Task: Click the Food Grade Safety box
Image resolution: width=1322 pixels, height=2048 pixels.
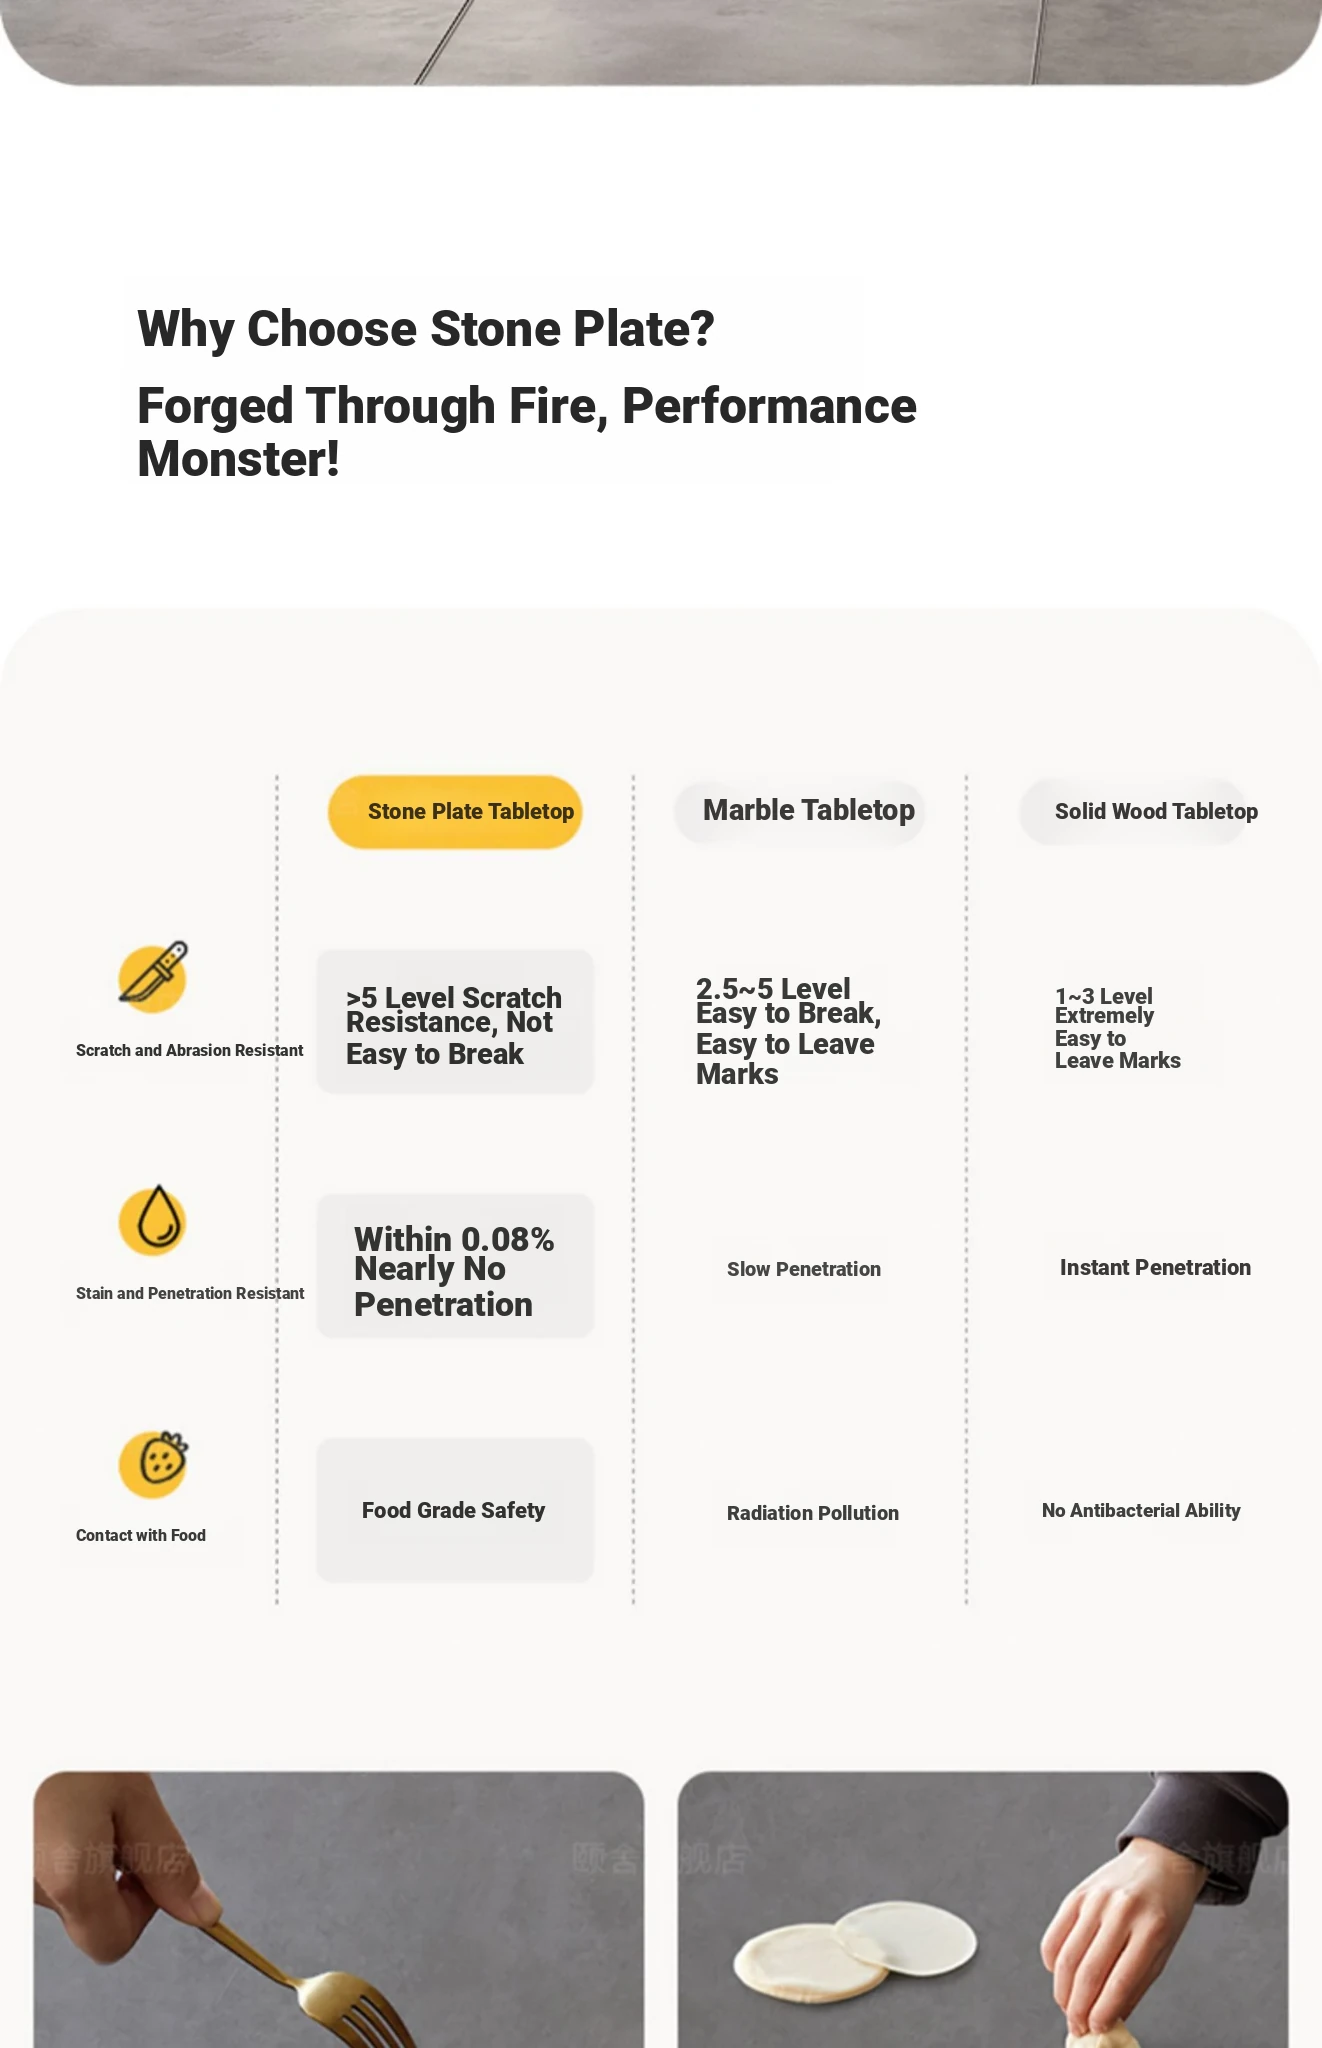Action: point(455,1510)
